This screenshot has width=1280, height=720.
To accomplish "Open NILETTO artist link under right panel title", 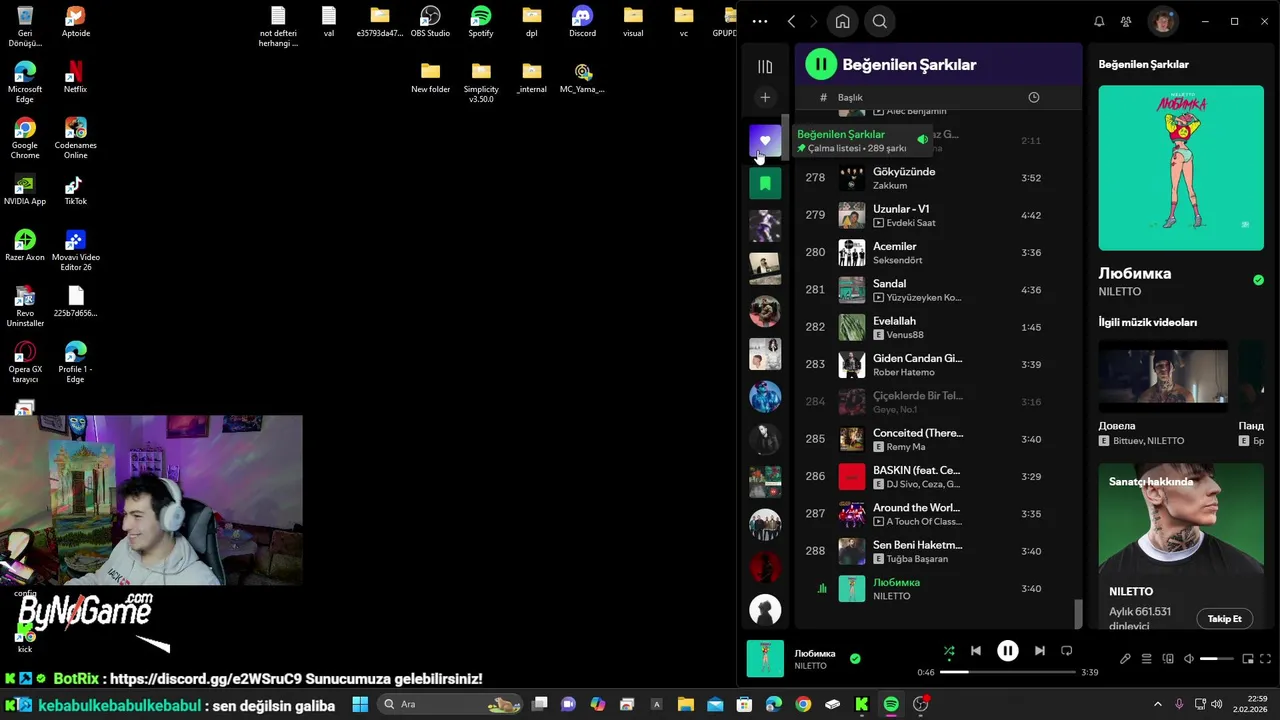I will tap(1119, 292).
